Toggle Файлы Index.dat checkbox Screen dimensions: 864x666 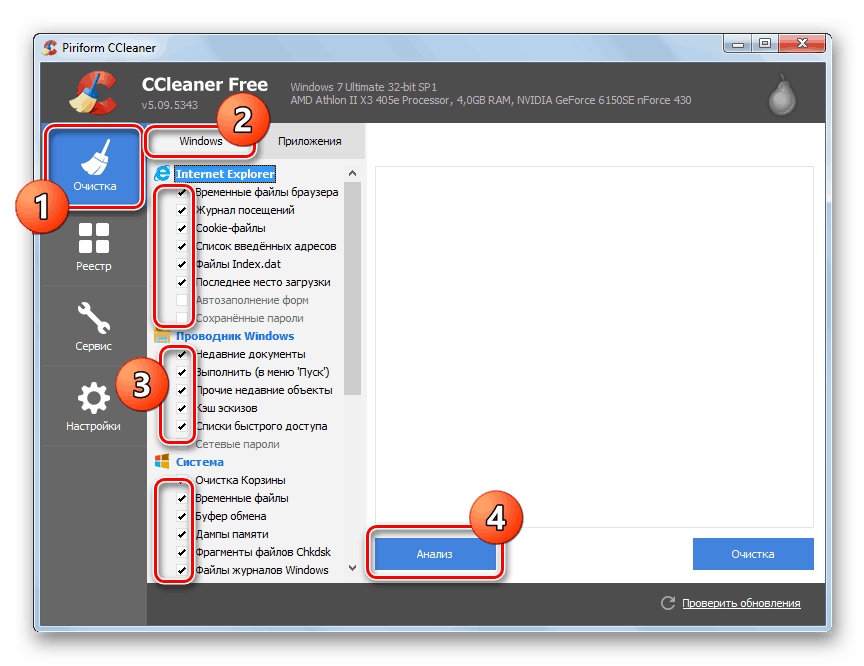(182, 264)
